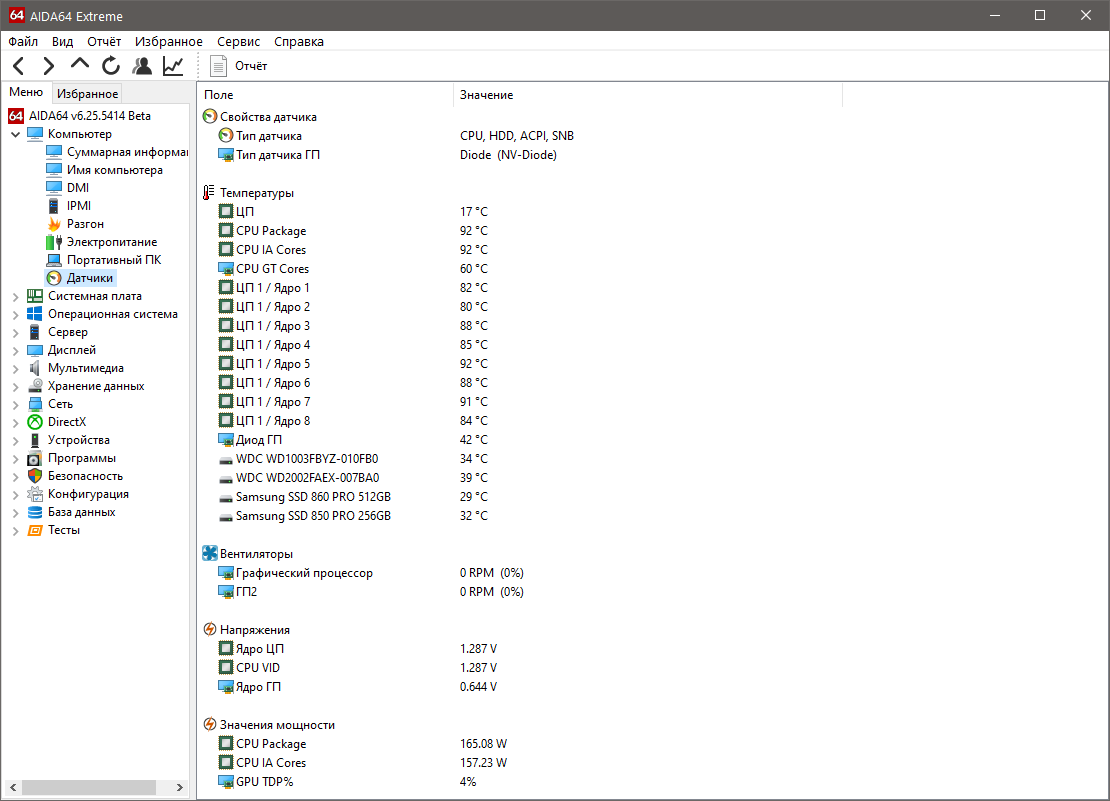Open the IPMI tree item
Screen dimensions: 1110x801
[69, 206]
